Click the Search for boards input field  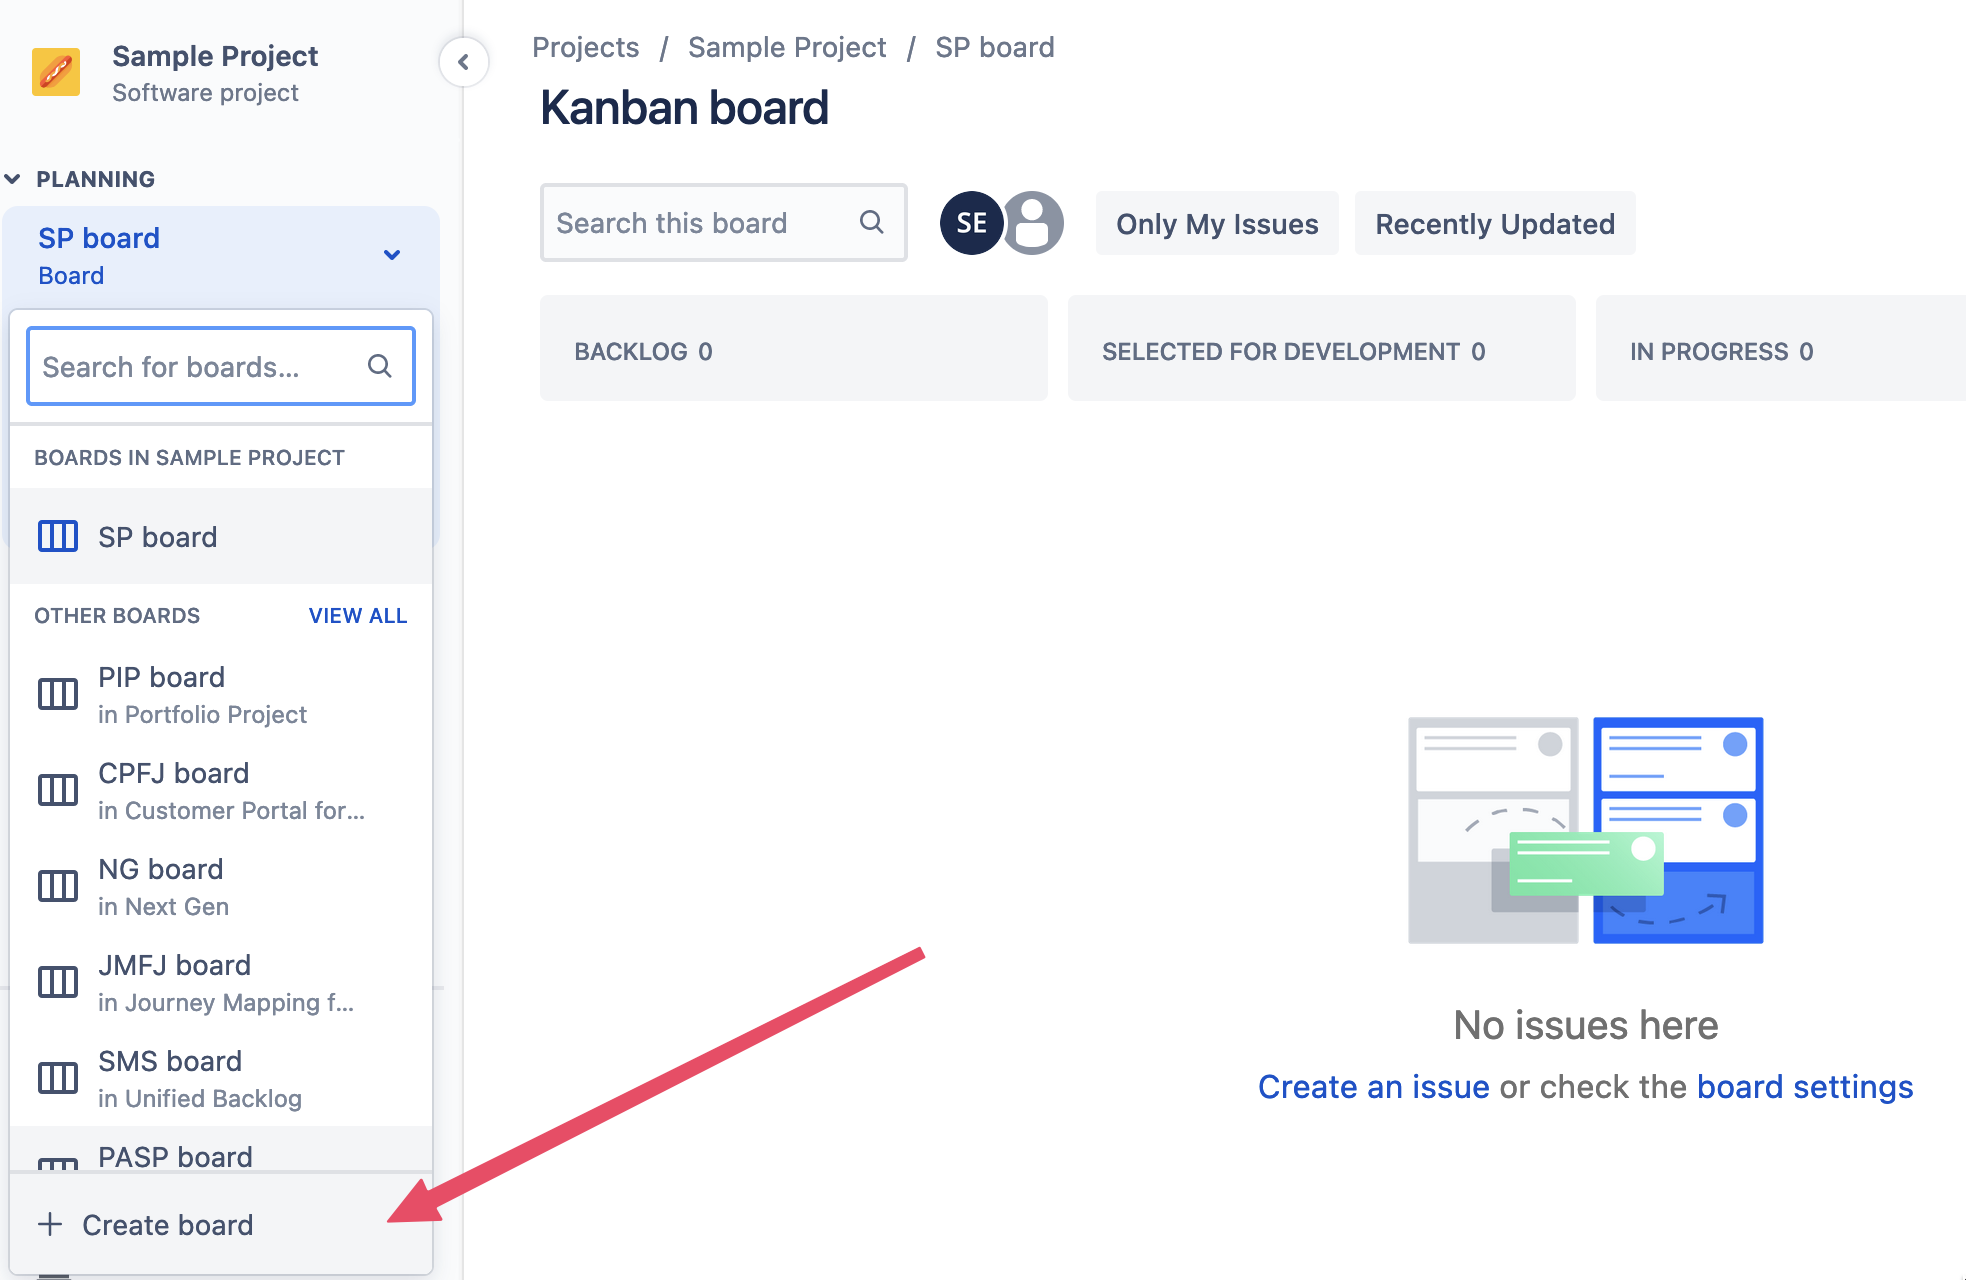click(222, 366)
